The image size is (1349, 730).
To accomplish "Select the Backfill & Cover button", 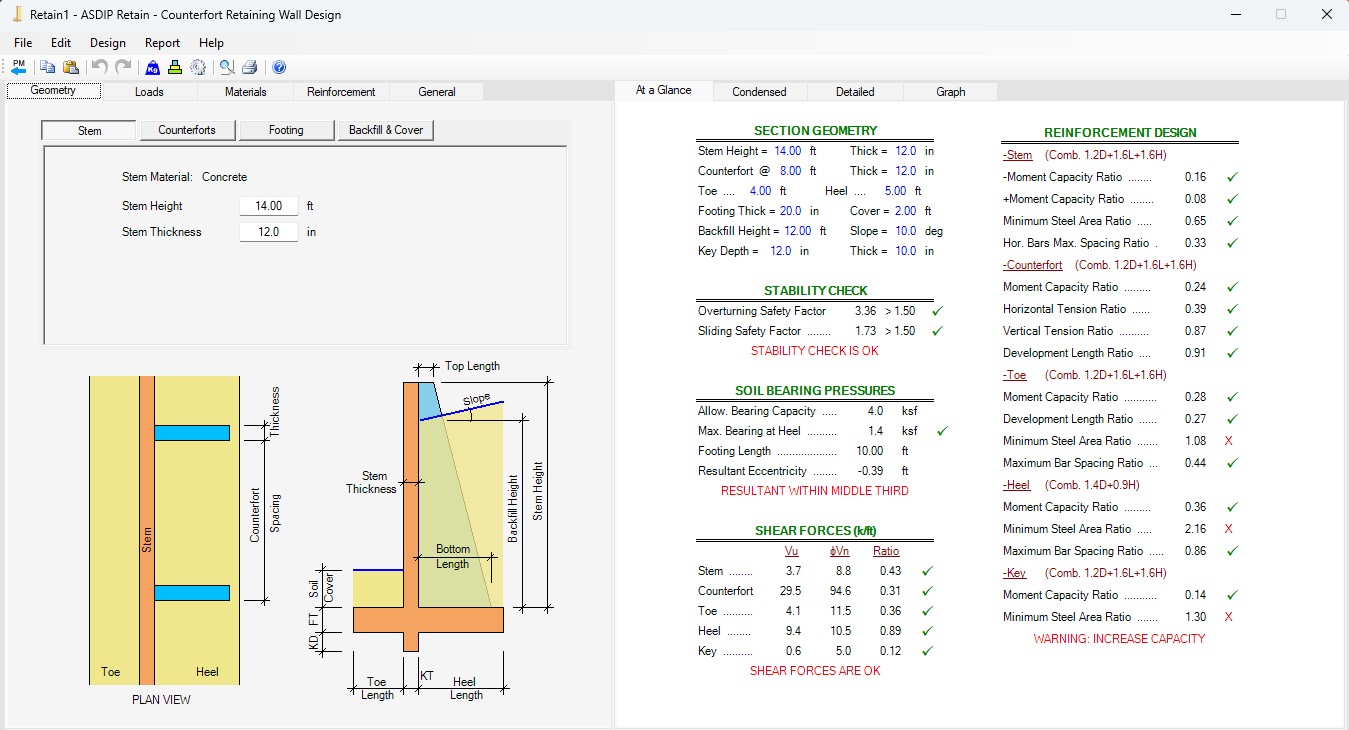I will pyautogui.click(x=386, y=130).
